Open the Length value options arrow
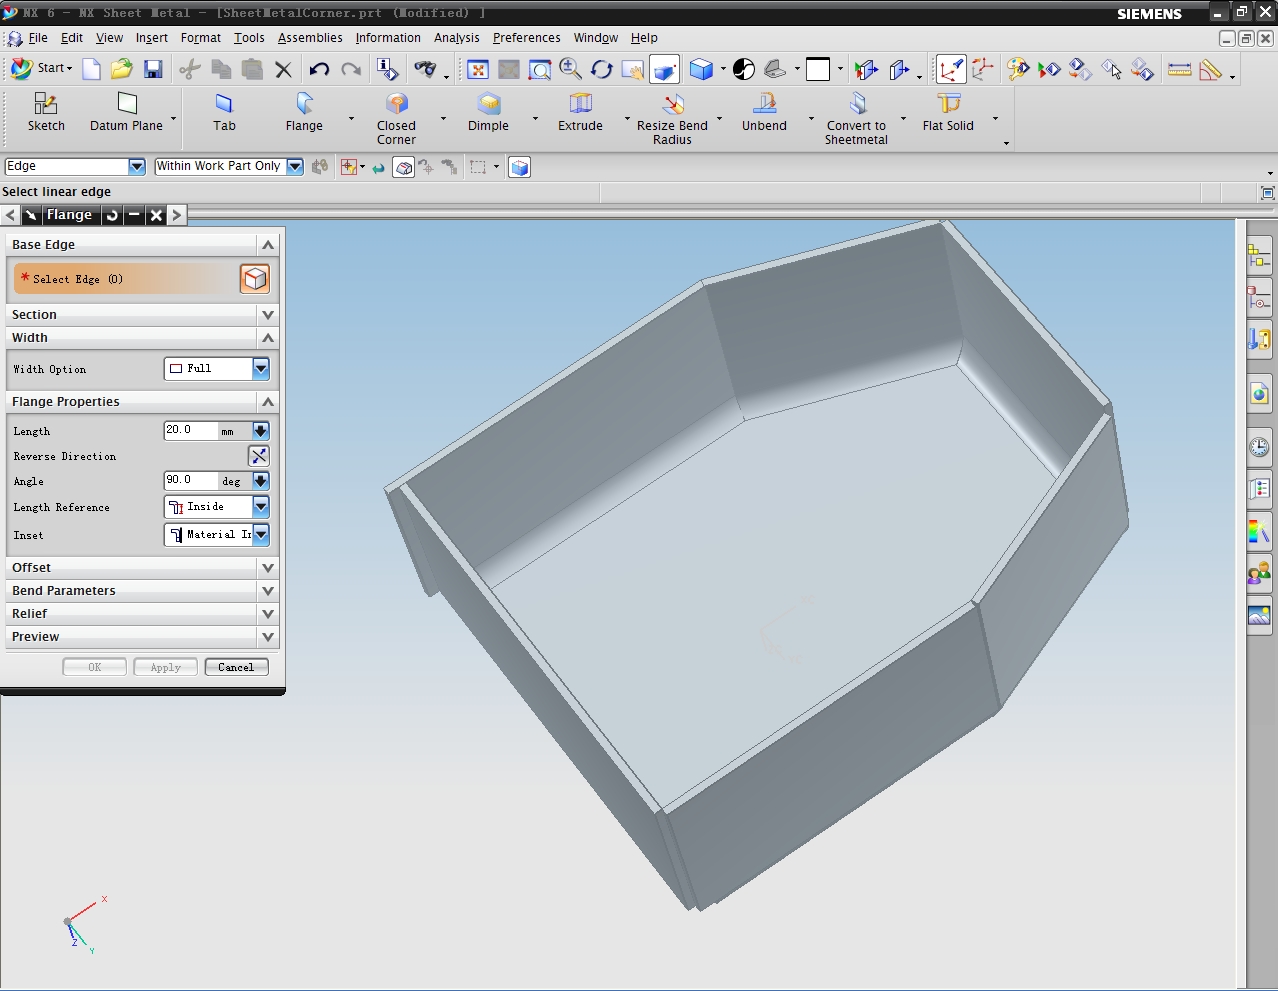Screen dimensions: 1278x991 tap(260, 431)
